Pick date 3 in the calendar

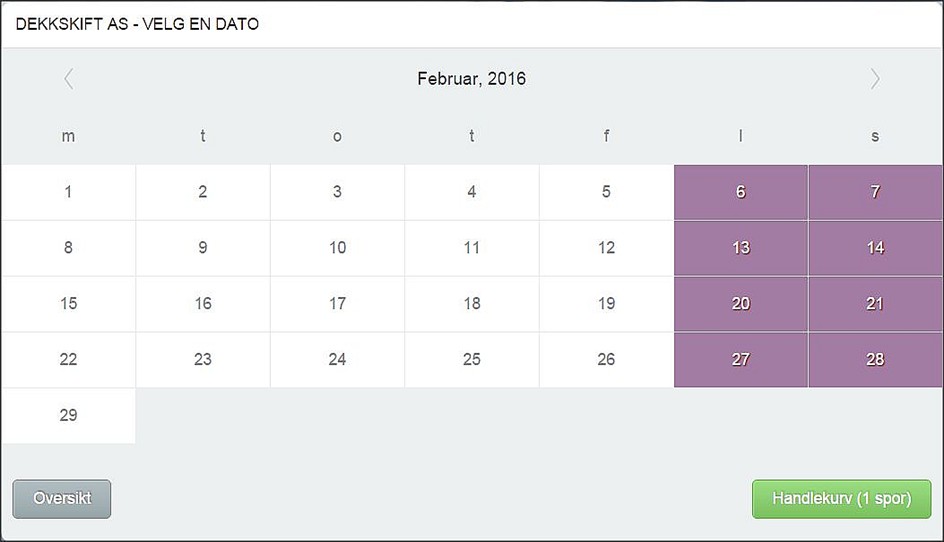(337, 192)
